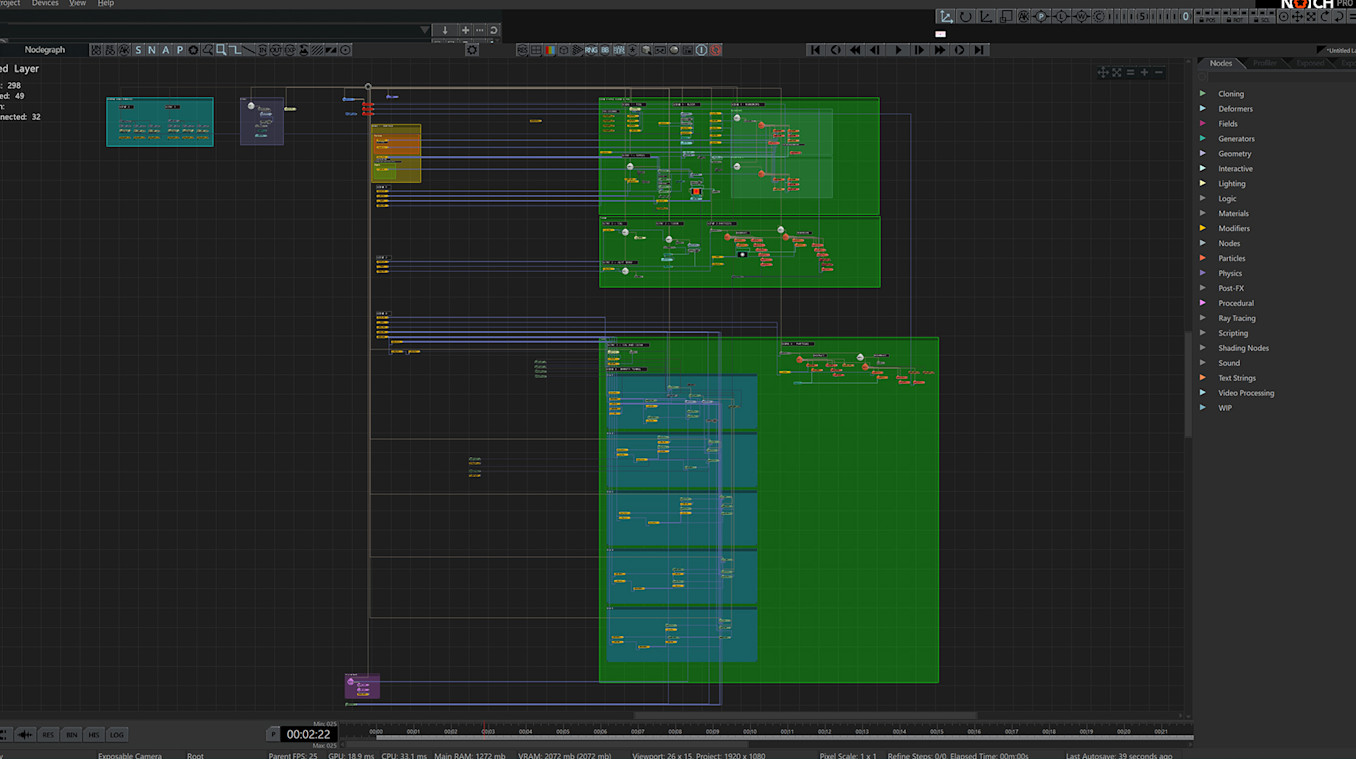
Task: Toggle the RES button in bottom bar
Action: [48, 735]
